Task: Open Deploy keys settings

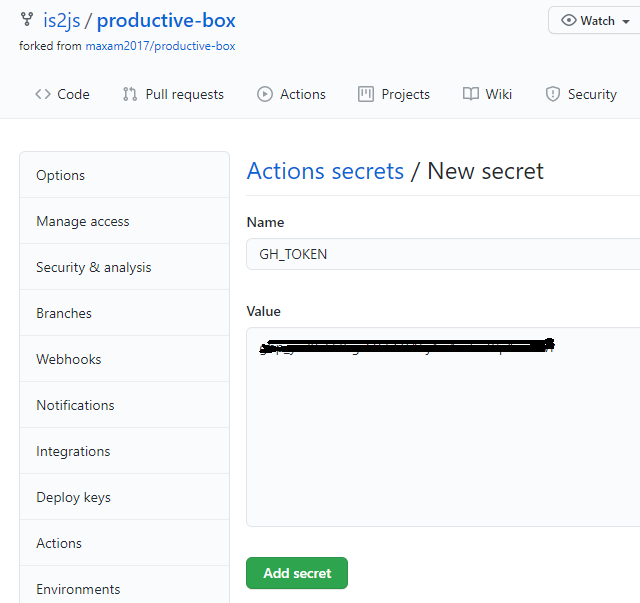Action: 124,497
